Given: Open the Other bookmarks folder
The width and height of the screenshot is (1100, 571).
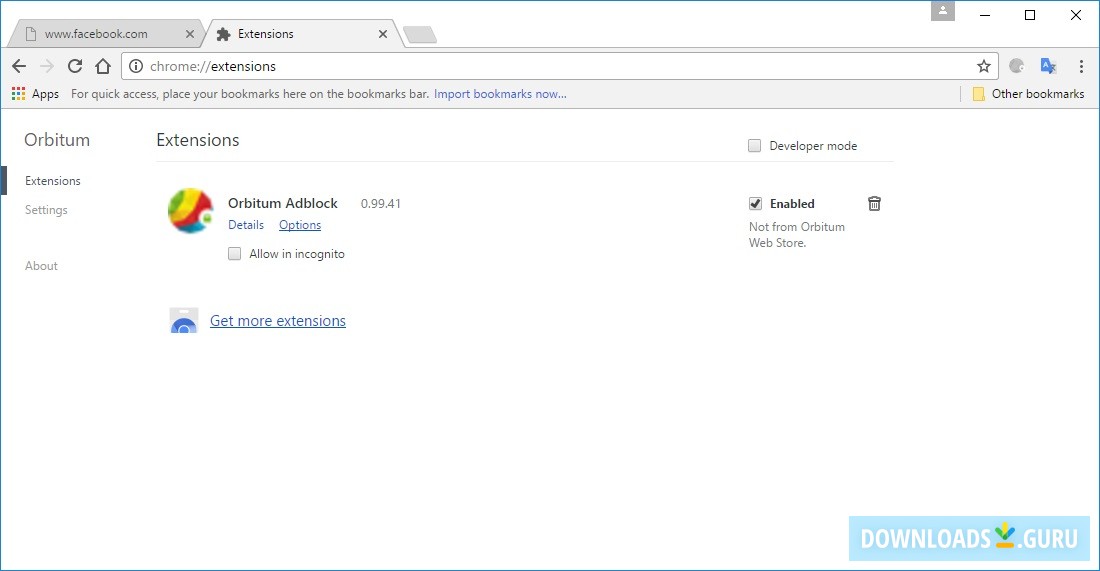Looking at the screenshot, I should [1028, 94].
